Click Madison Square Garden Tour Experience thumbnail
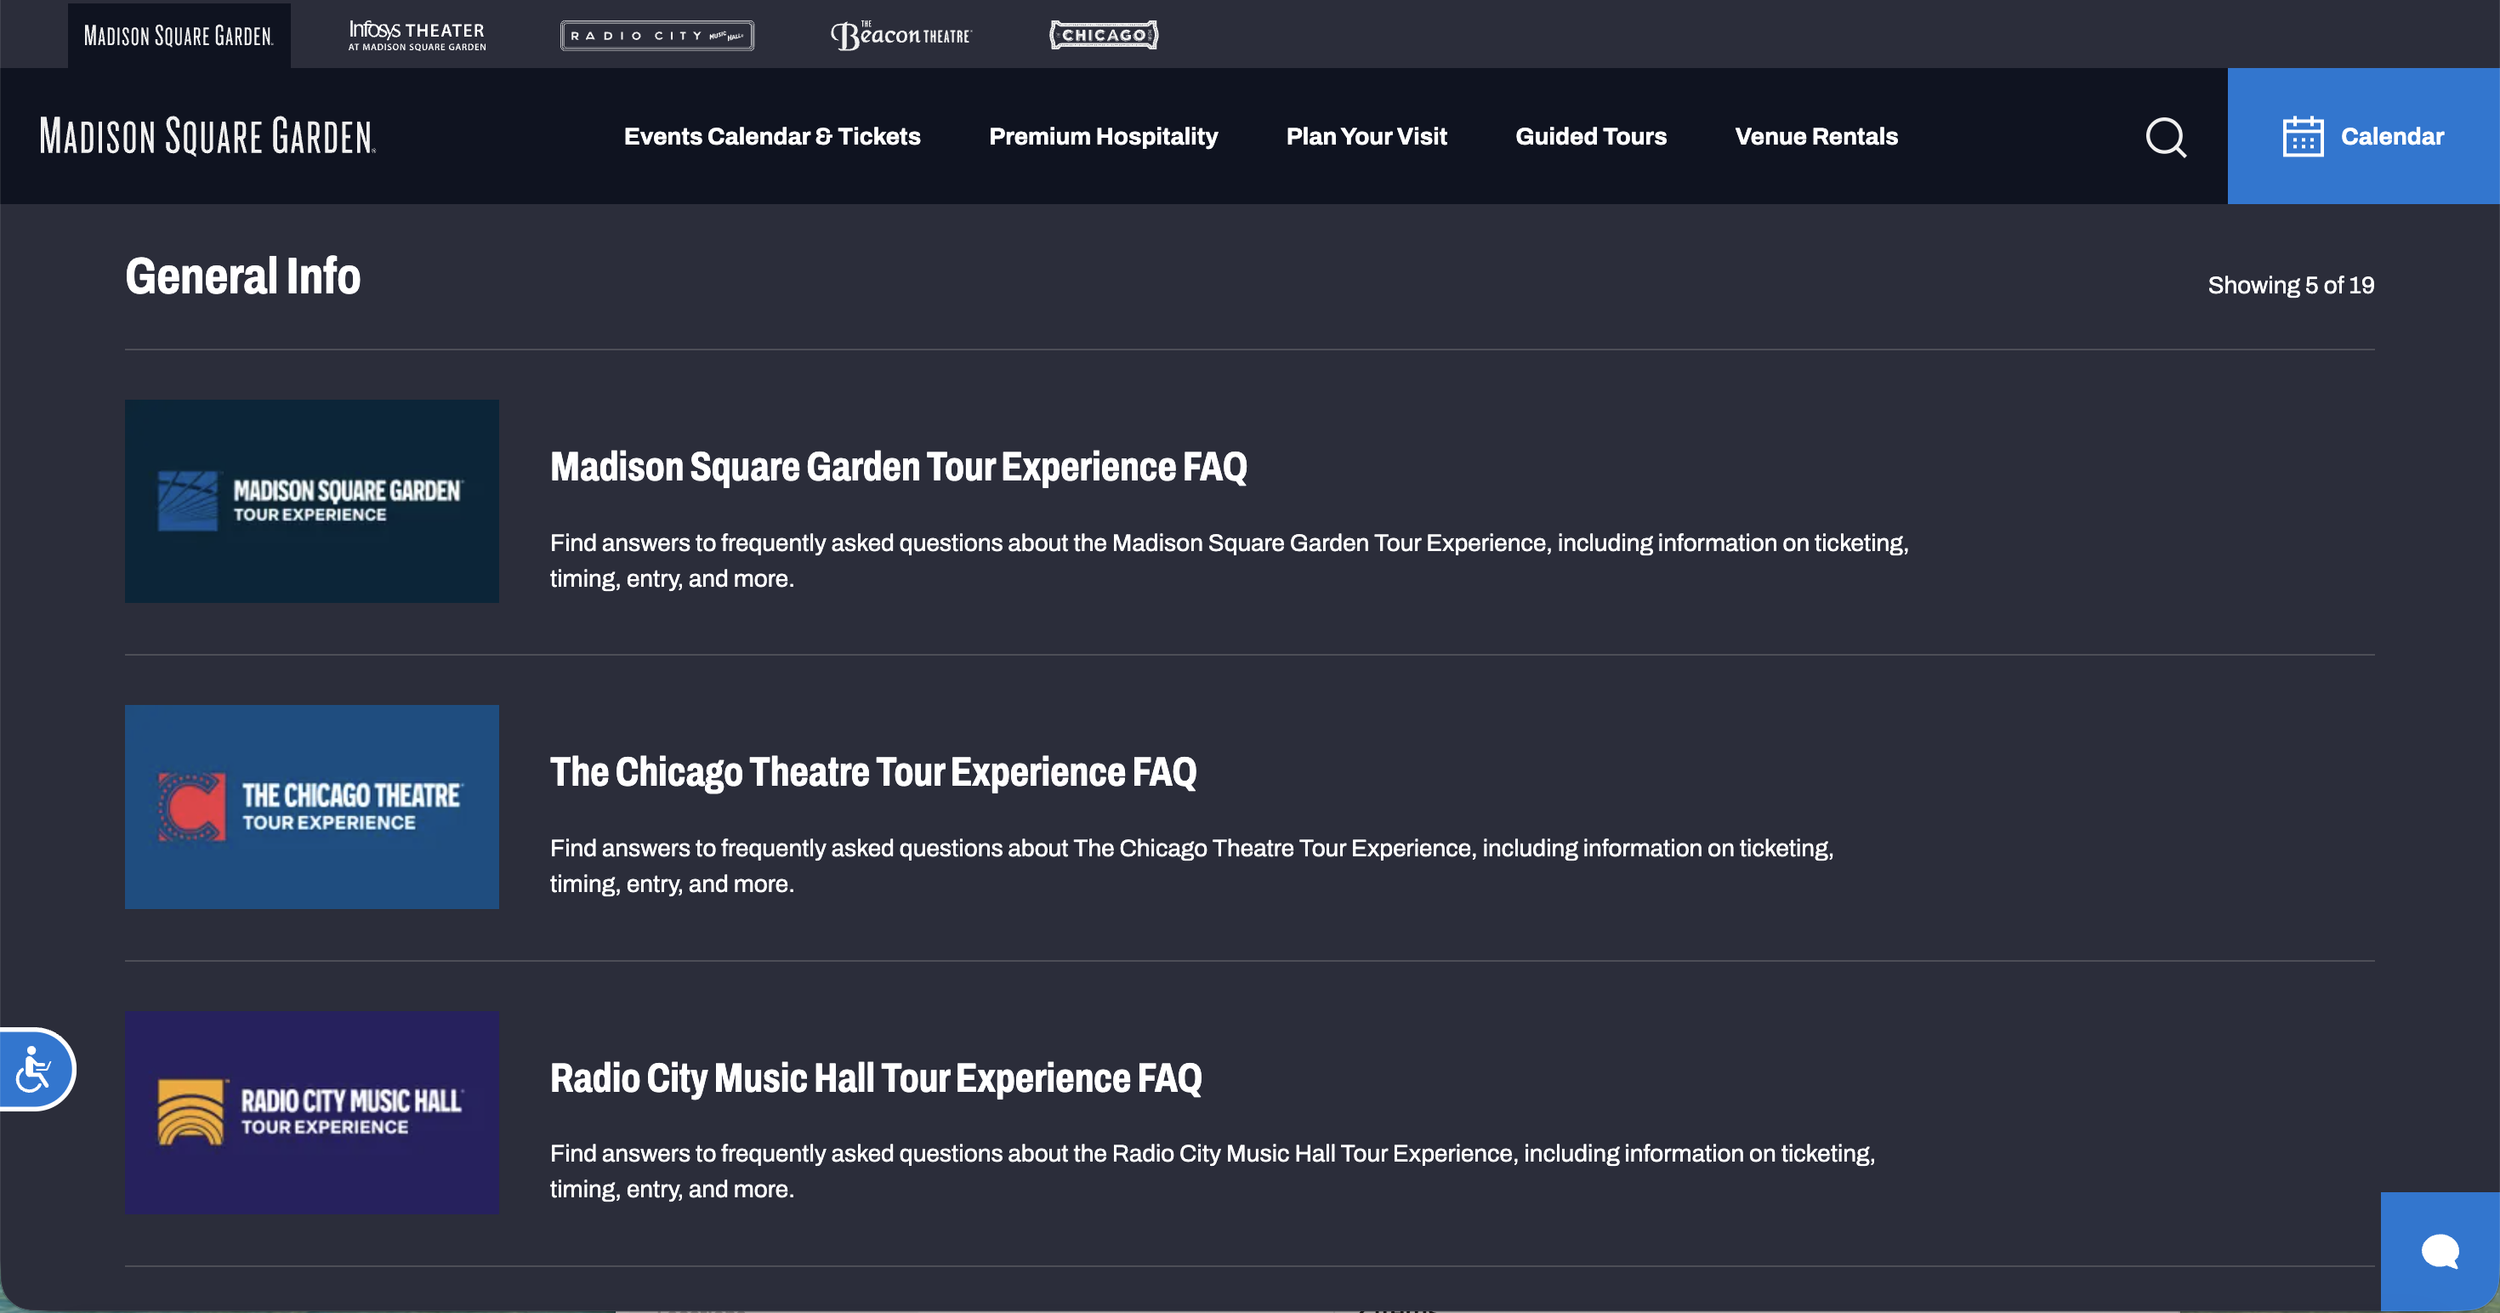 click(x=312, y=501)
